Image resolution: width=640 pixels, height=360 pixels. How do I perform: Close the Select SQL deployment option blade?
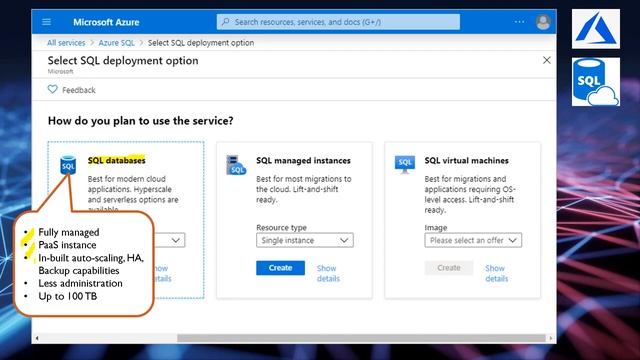point(547,60)
